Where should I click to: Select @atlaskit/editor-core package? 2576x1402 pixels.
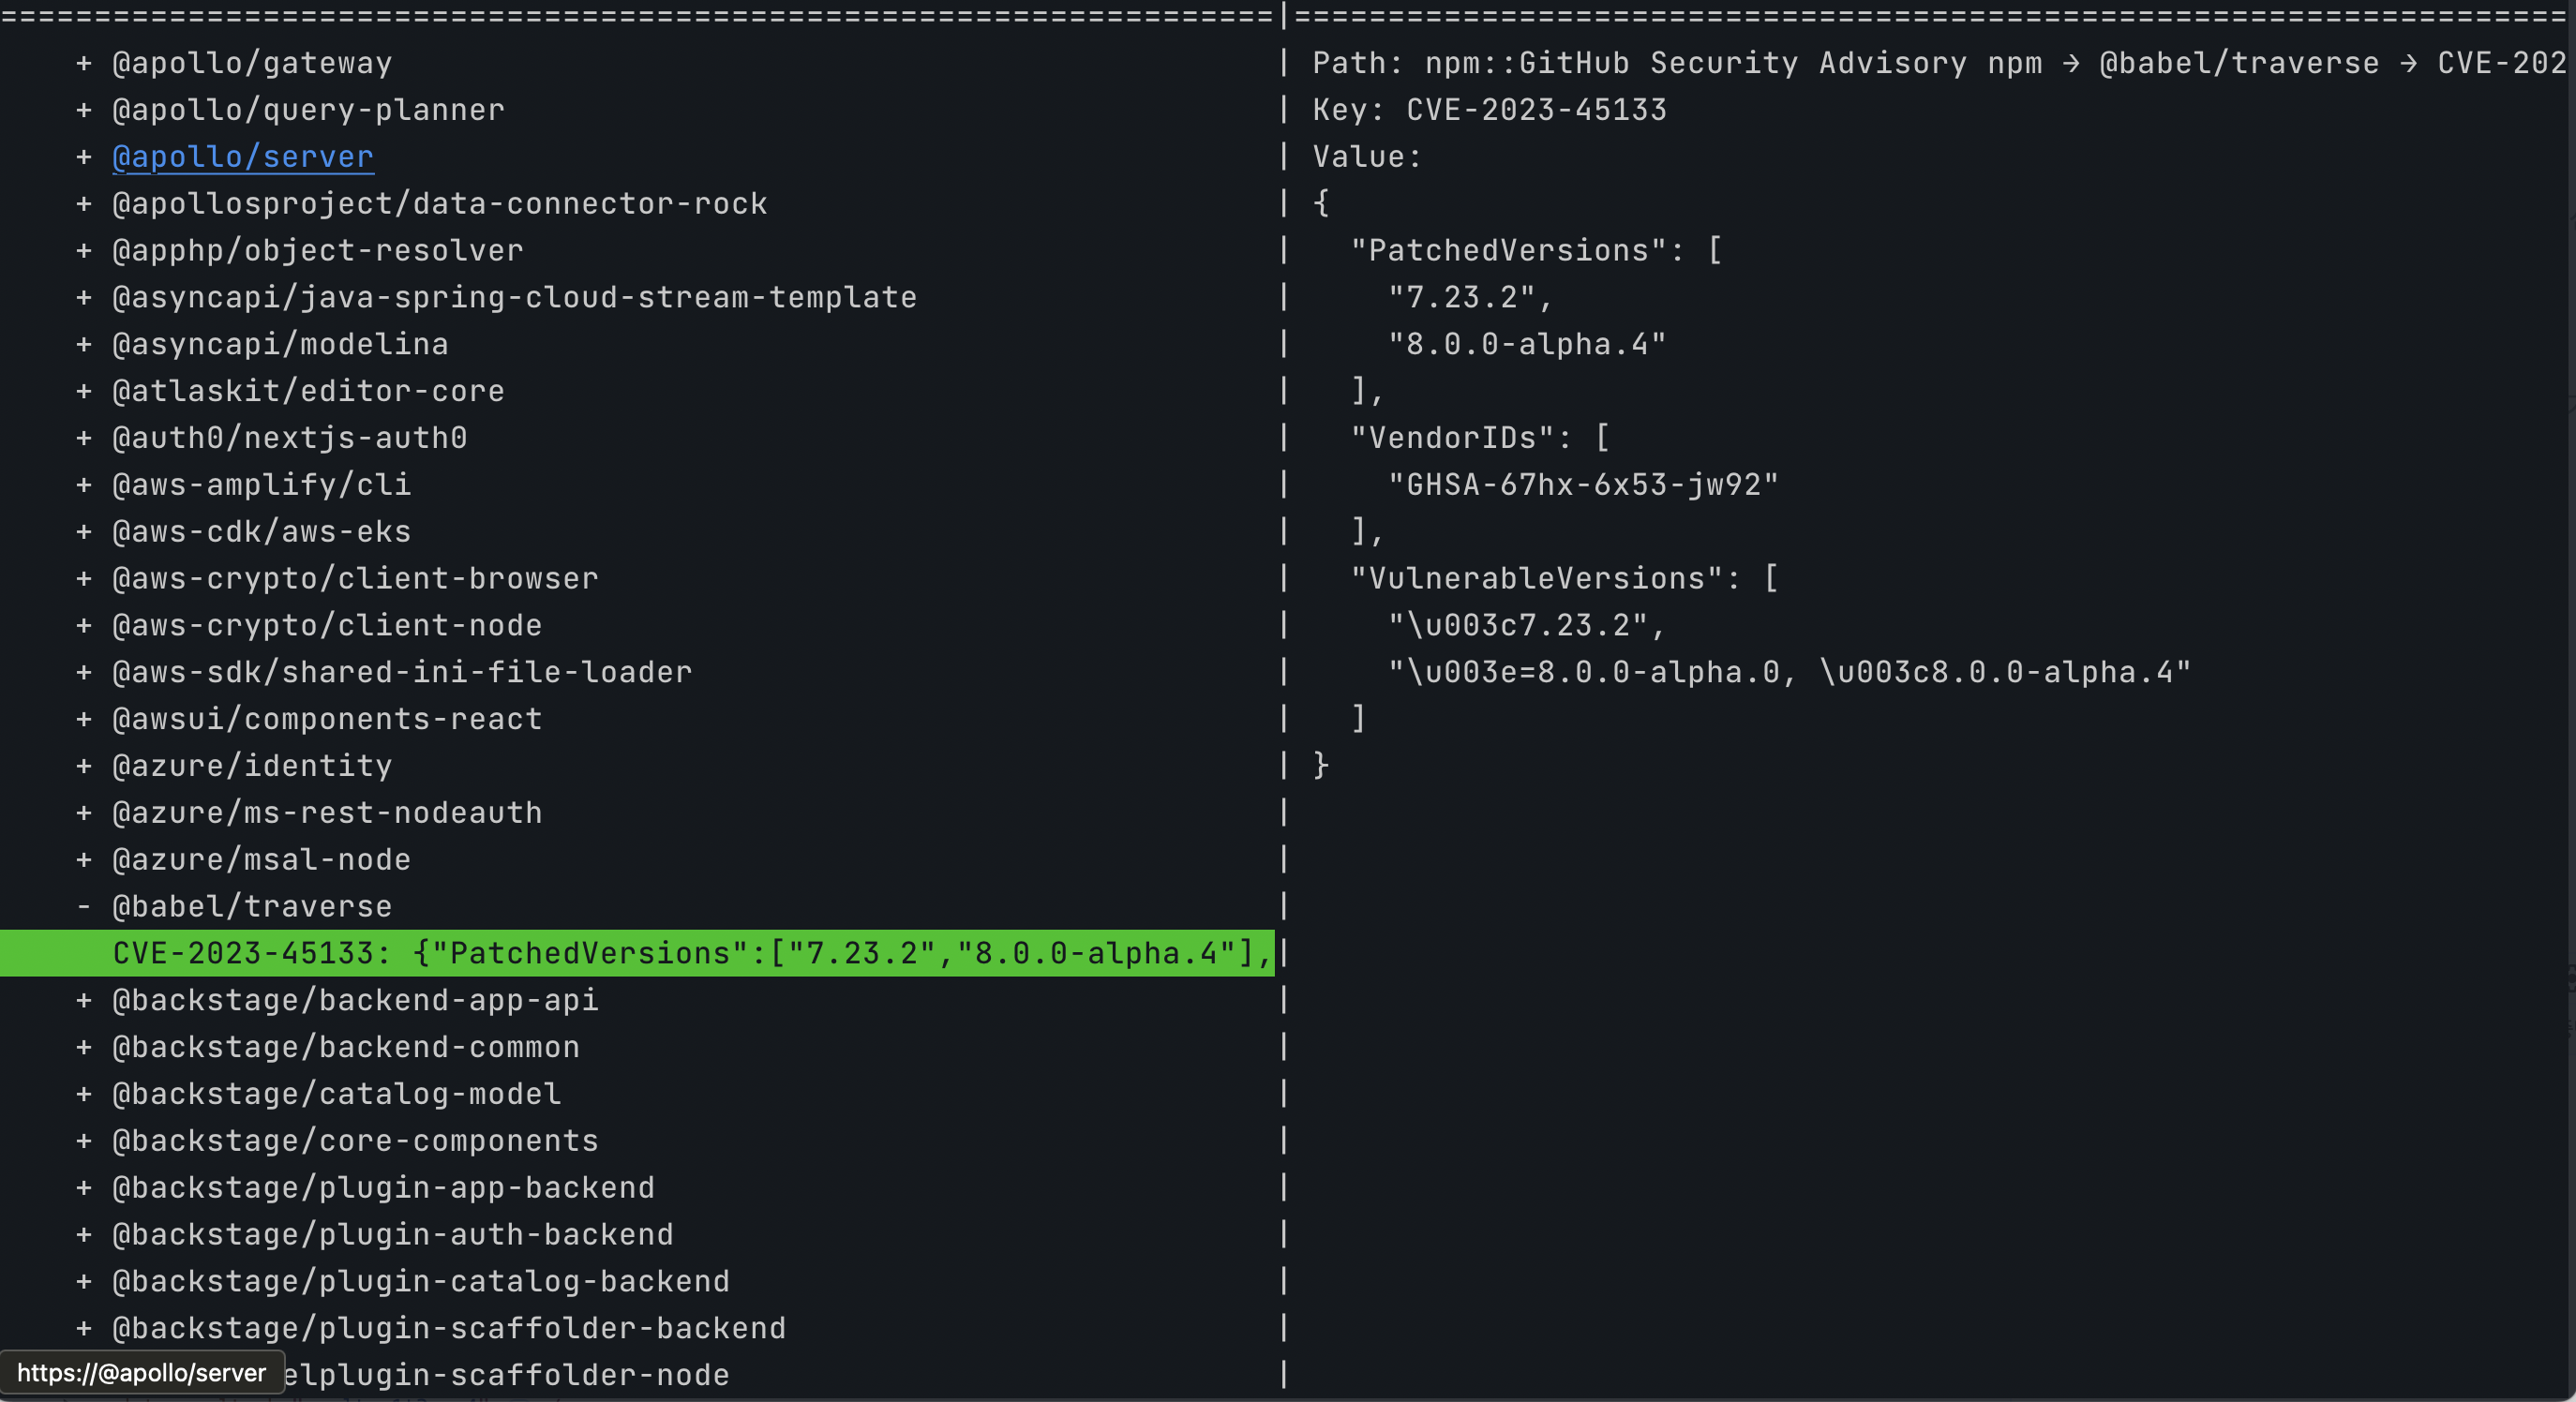click(308, 391)
